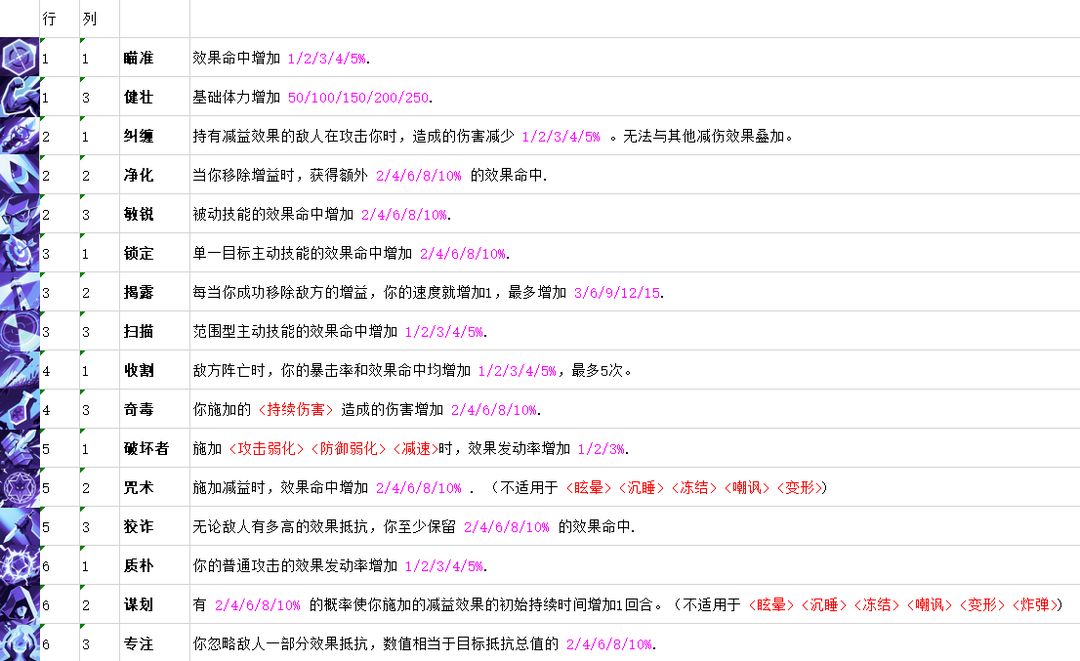This screenshot has width=1080, height=661.
Task: Select the scythe icon in the 收割 row
Action: tap(19, 370)
